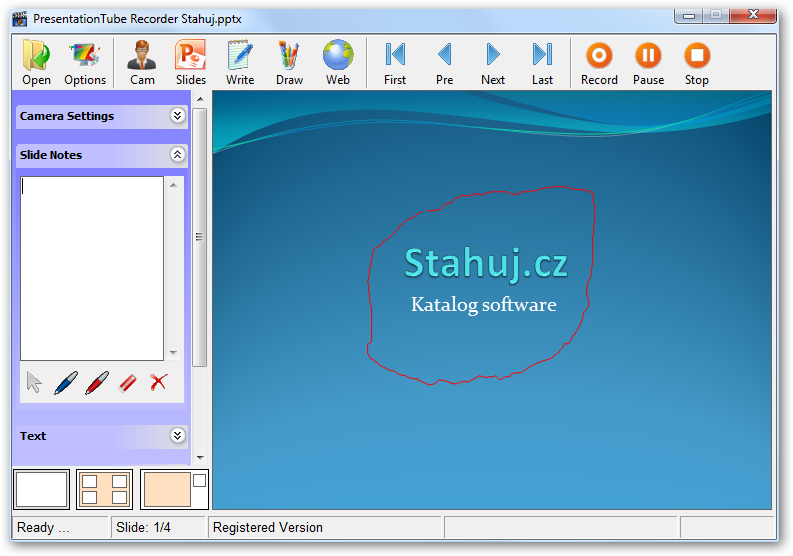This screenshot has height=556, width=793.
Task: Click the Slide: 1/4 status text
Action: (143, 528)
